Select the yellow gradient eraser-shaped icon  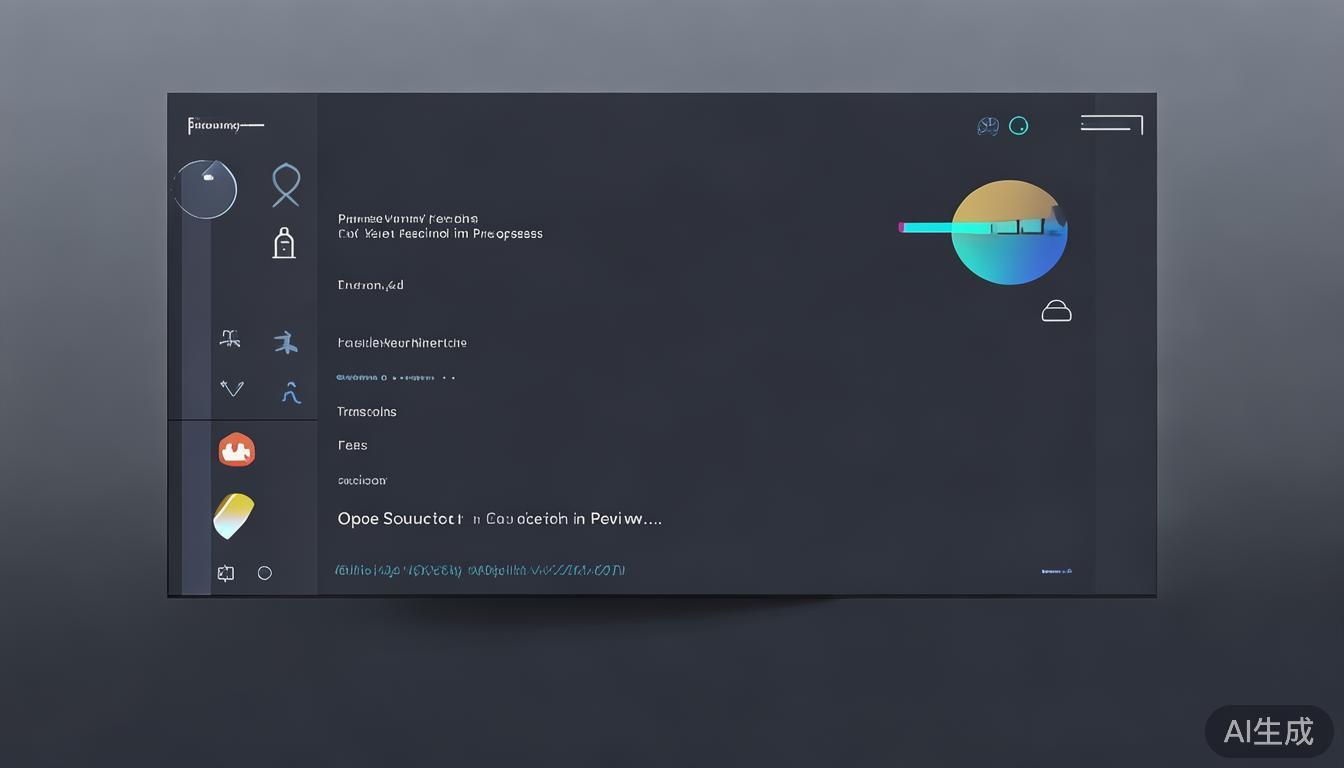(234, 515)
